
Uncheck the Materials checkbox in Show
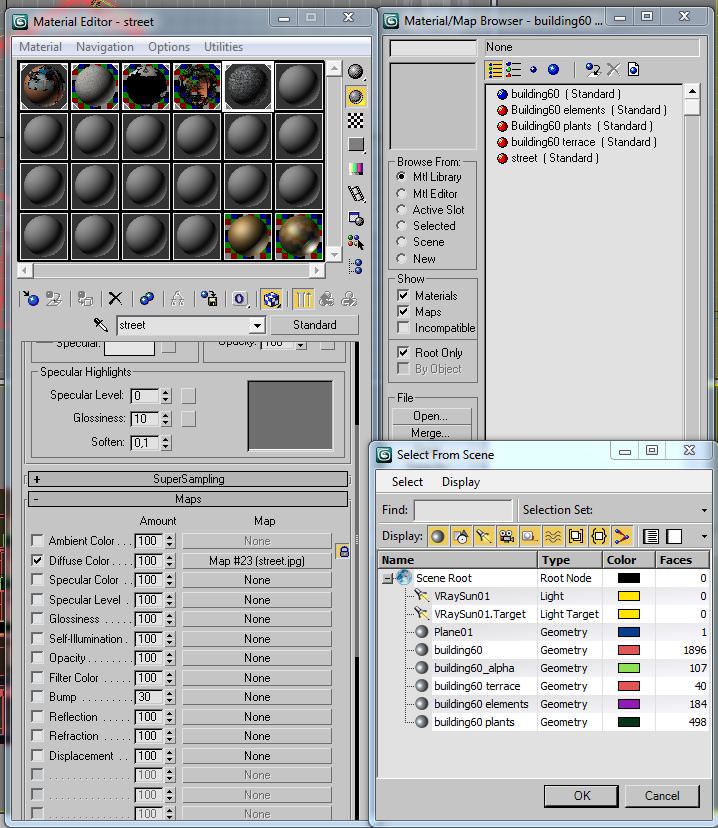(x=403, y=295)
